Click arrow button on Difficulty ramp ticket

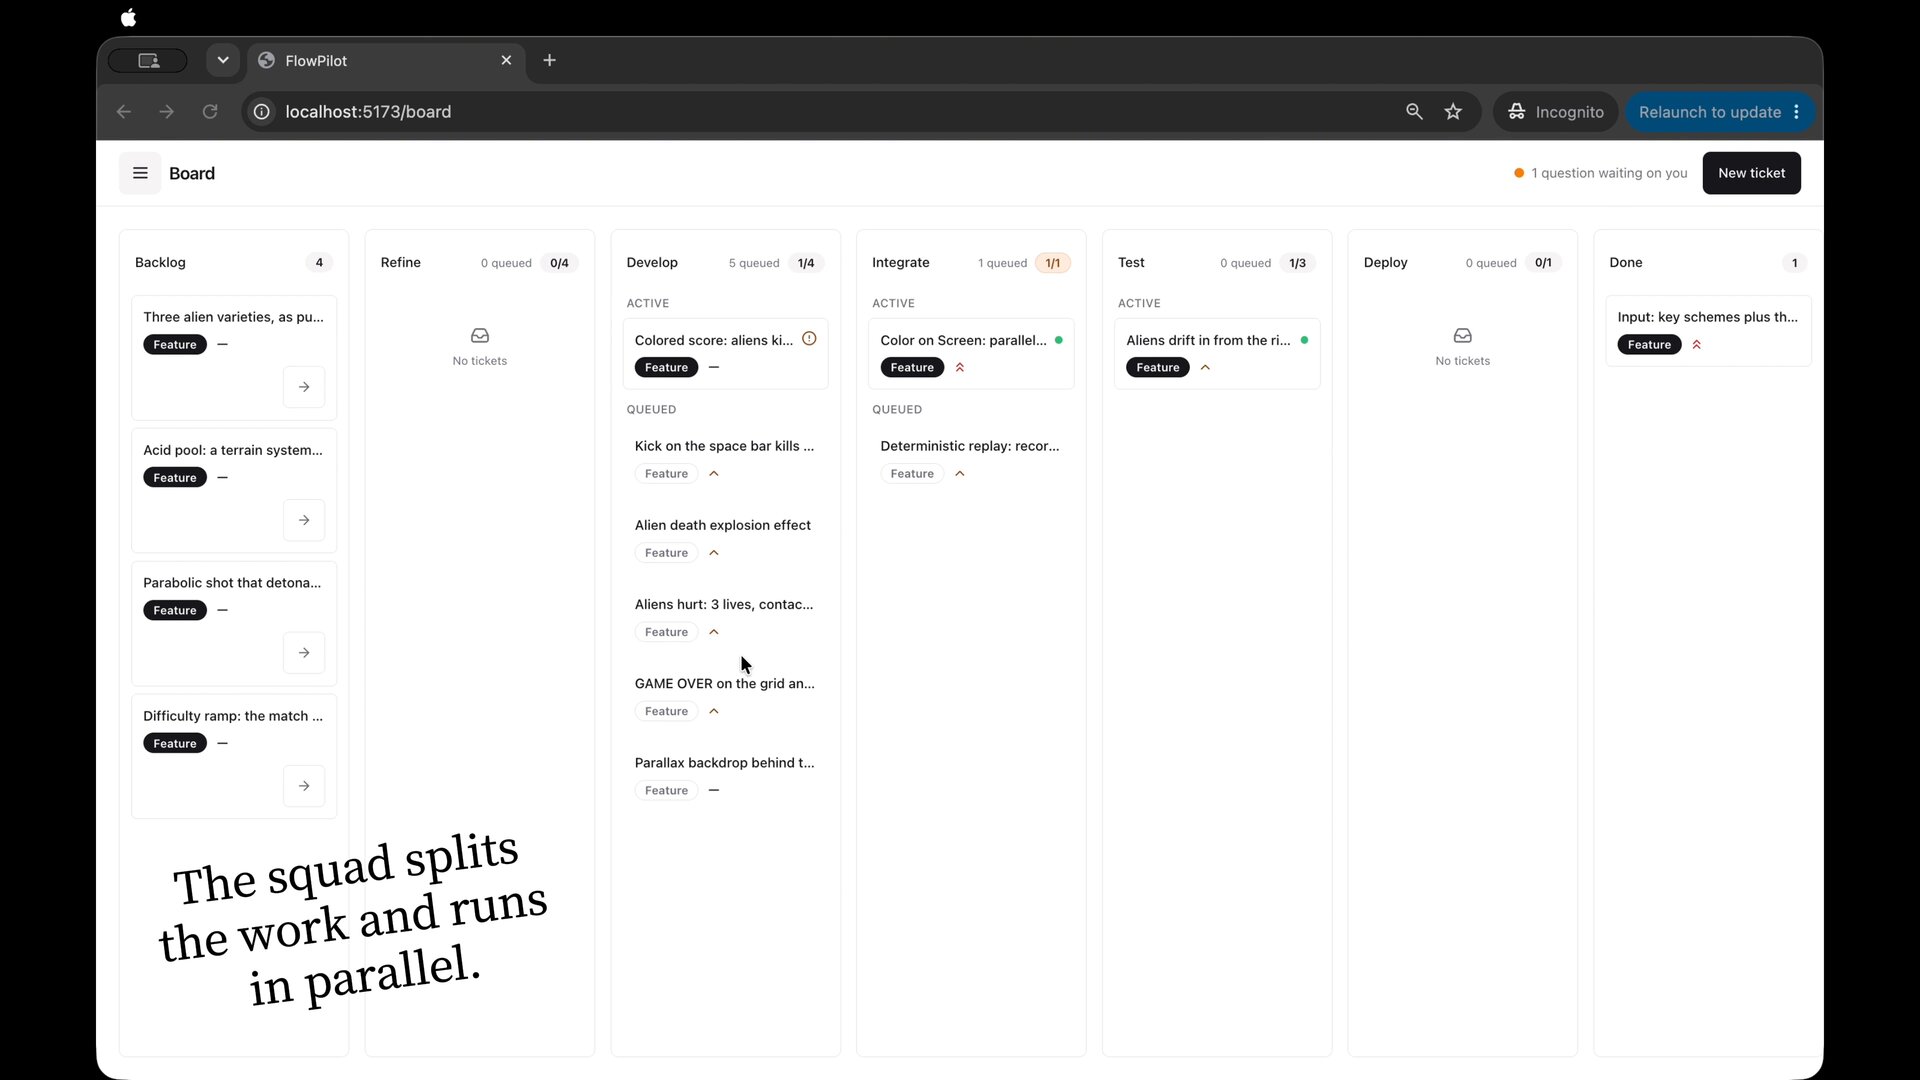point(304,786)
